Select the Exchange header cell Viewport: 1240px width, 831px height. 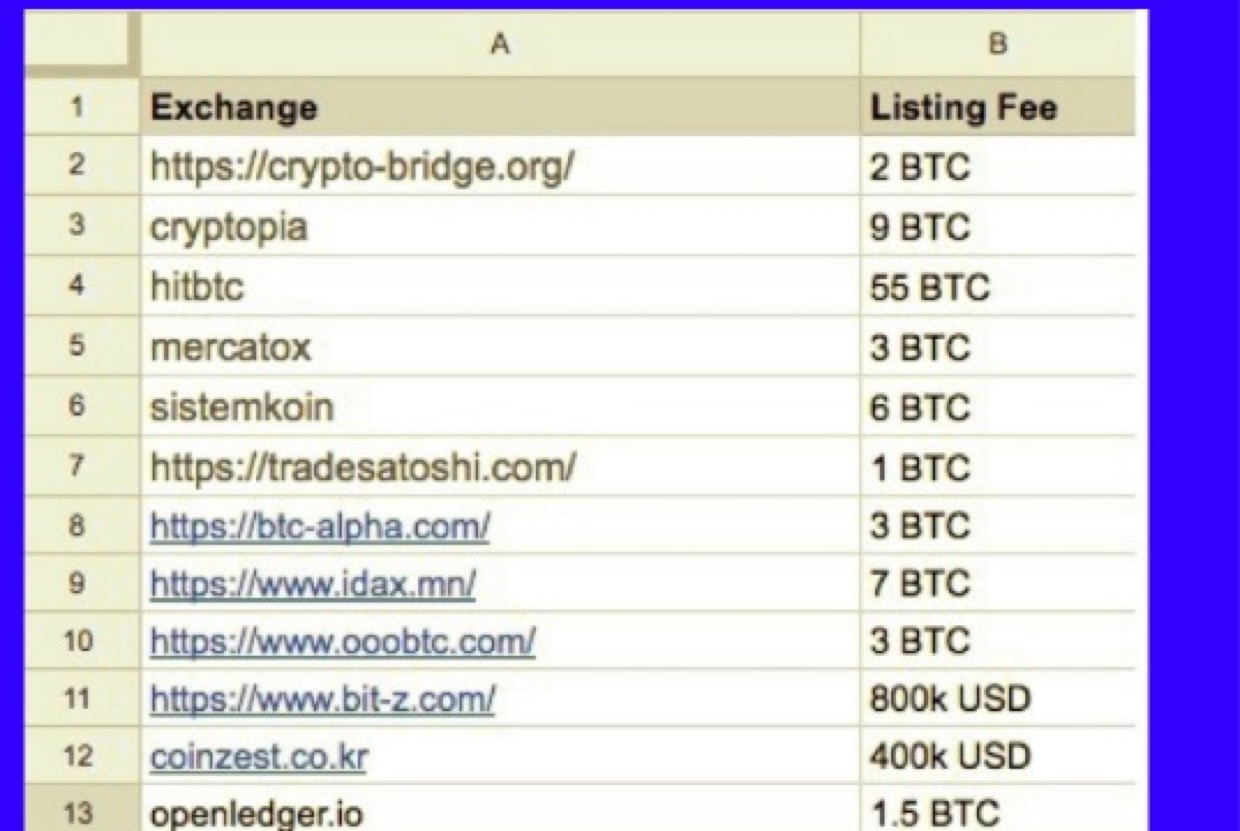[x=498, y=108]
